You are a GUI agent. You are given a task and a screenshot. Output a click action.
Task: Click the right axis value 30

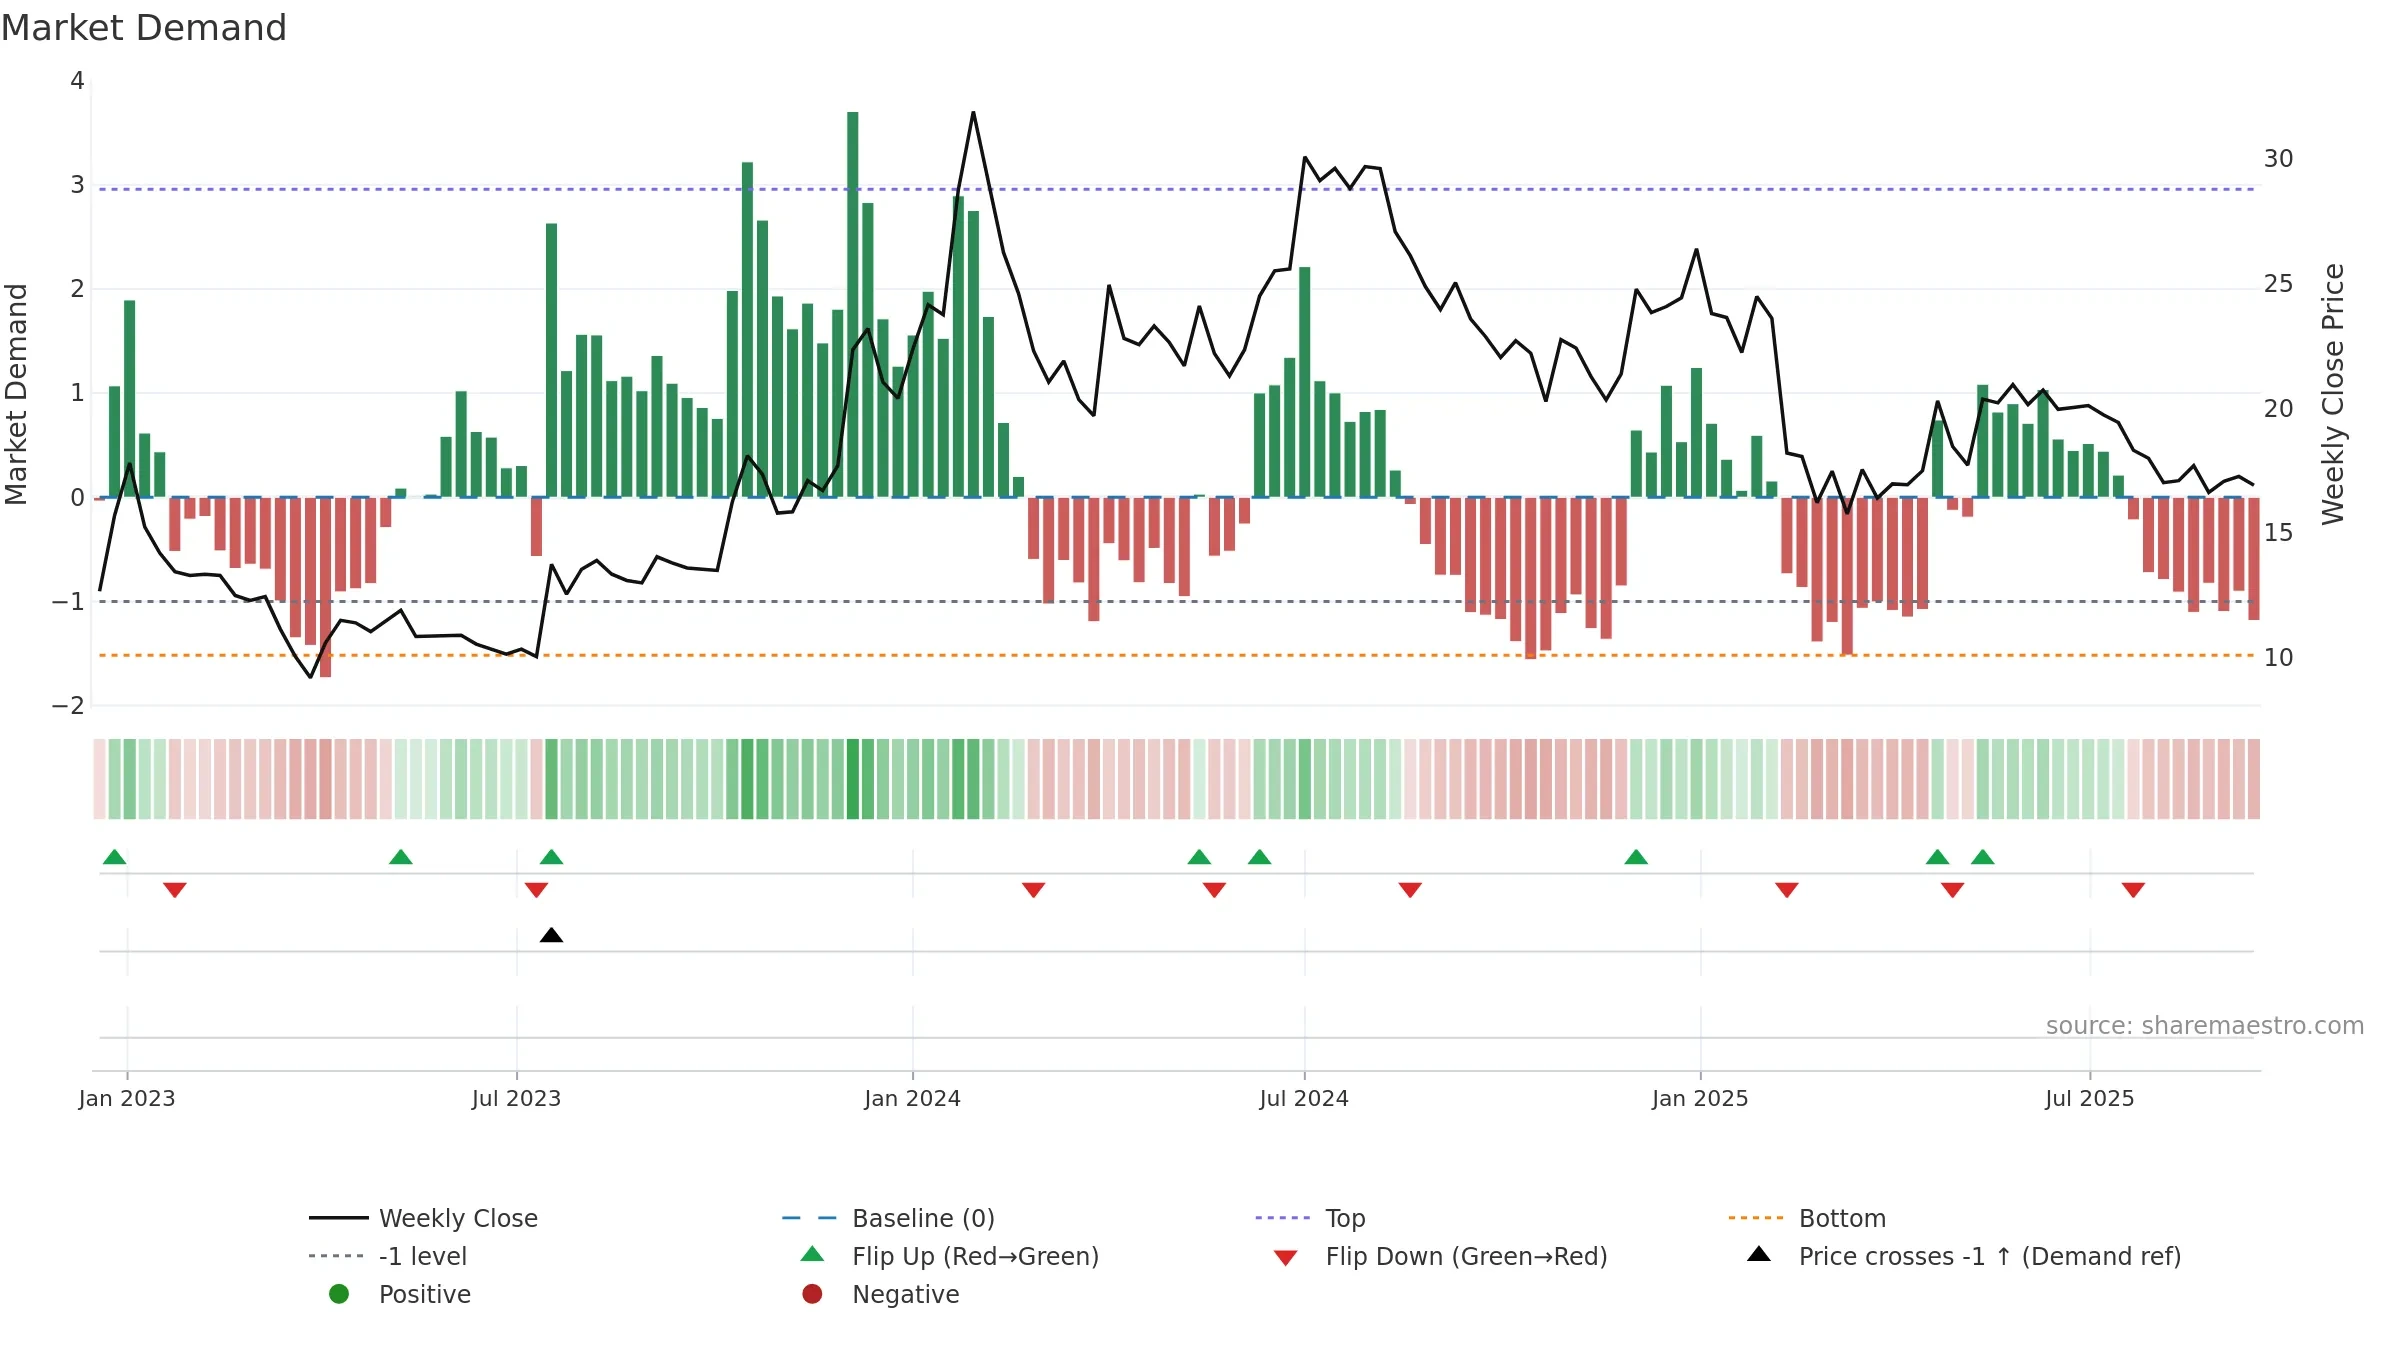point(2278,158)
